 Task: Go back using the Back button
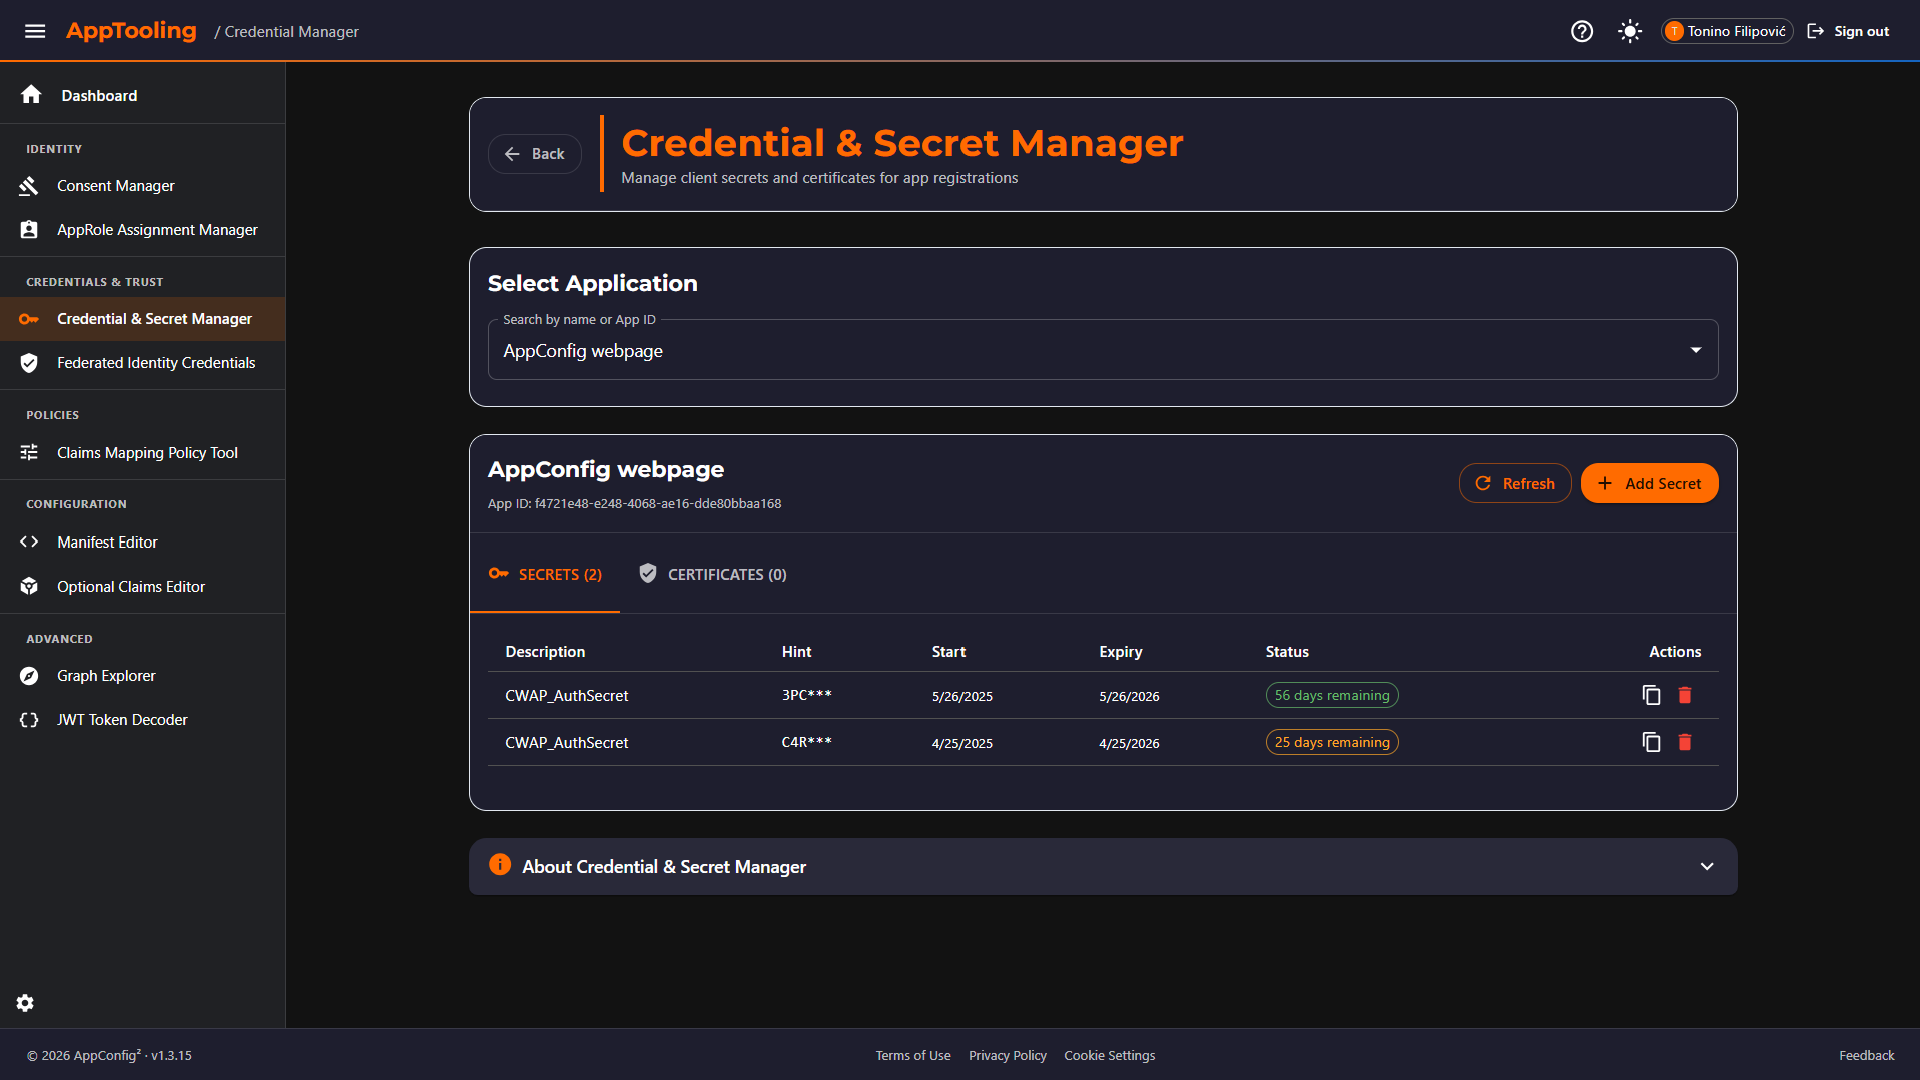tap(535, 154)
